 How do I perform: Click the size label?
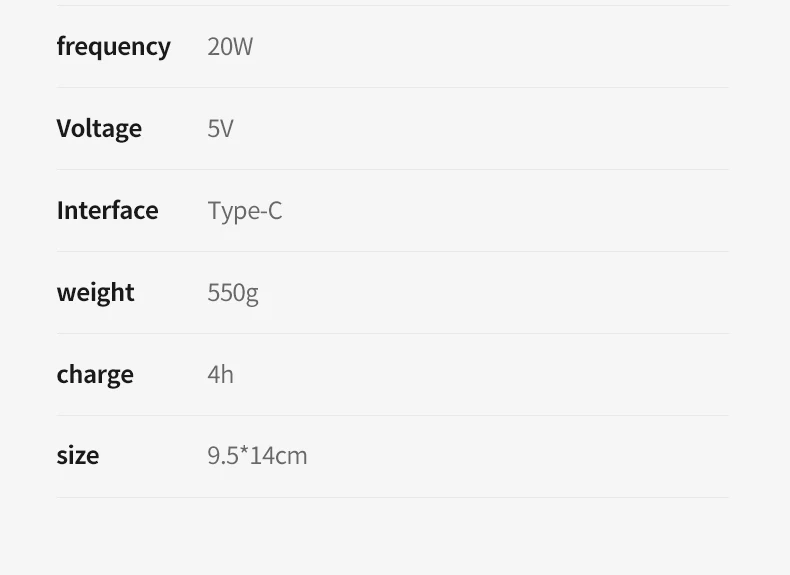78,455
